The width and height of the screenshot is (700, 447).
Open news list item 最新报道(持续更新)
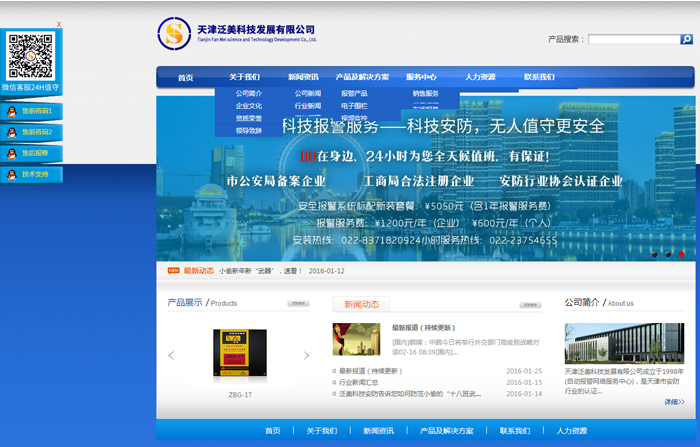[371, 371]
